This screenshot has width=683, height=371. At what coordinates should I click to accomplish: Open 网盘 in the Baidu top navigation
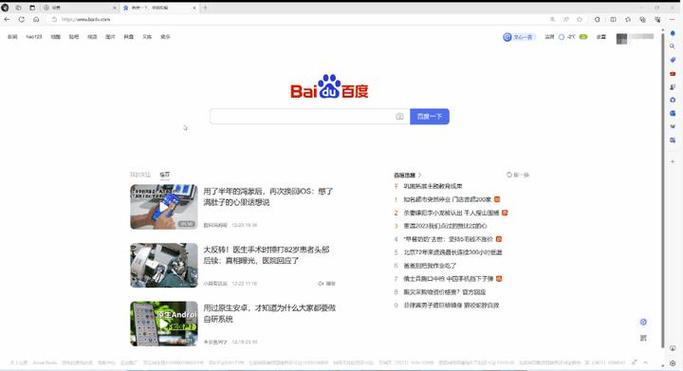129,37
